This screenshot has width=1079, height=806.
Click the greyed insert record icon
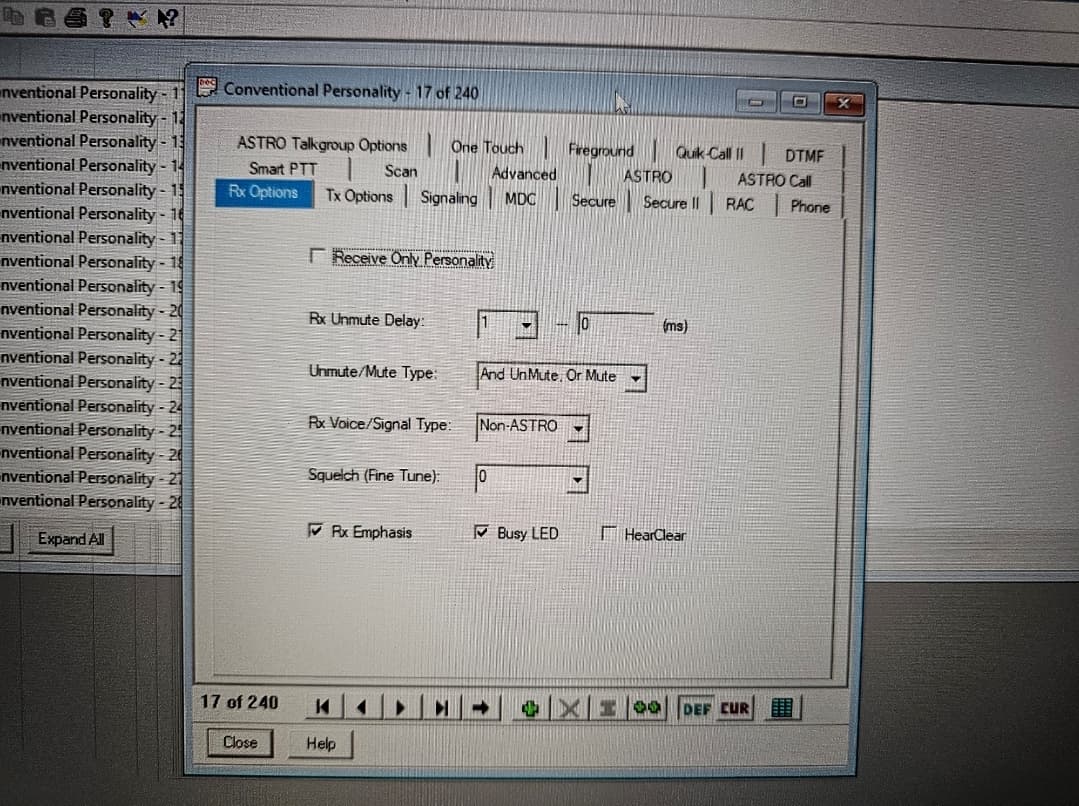point(608,708)
